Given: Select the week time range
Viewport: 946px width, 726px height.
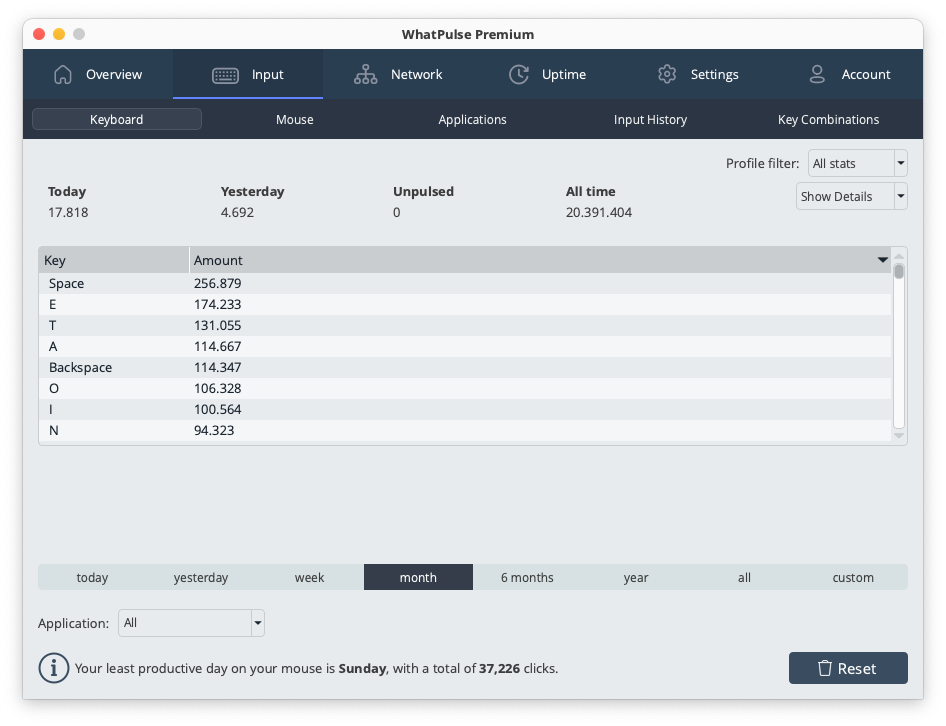Looking at the screenshot, I should point(309,577).
